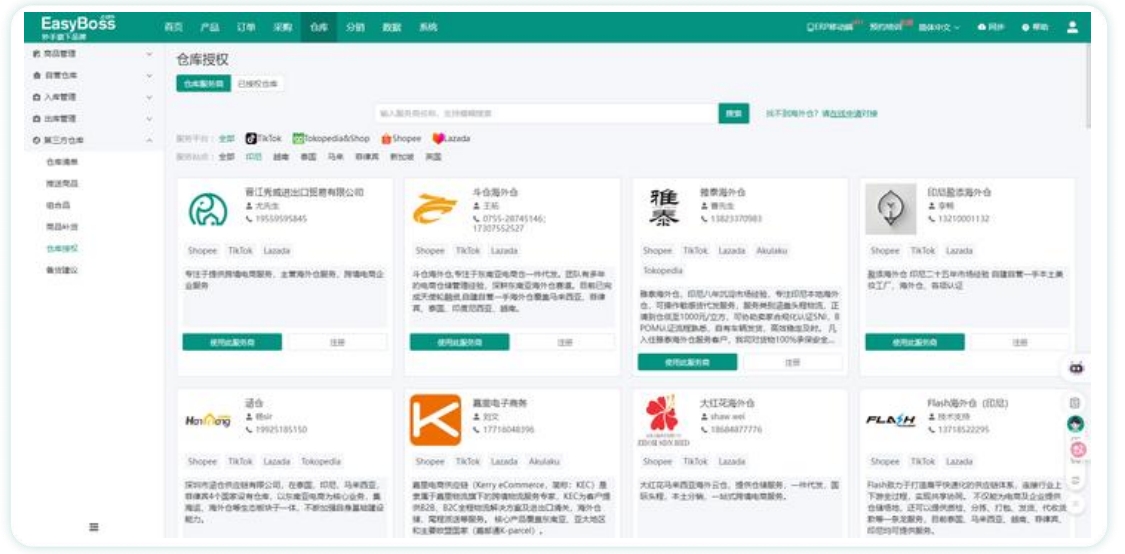Click the Akulaku tag on 雅泰海外仓 card
Viewport: 1125px width, 554px height.
point(771,251)
